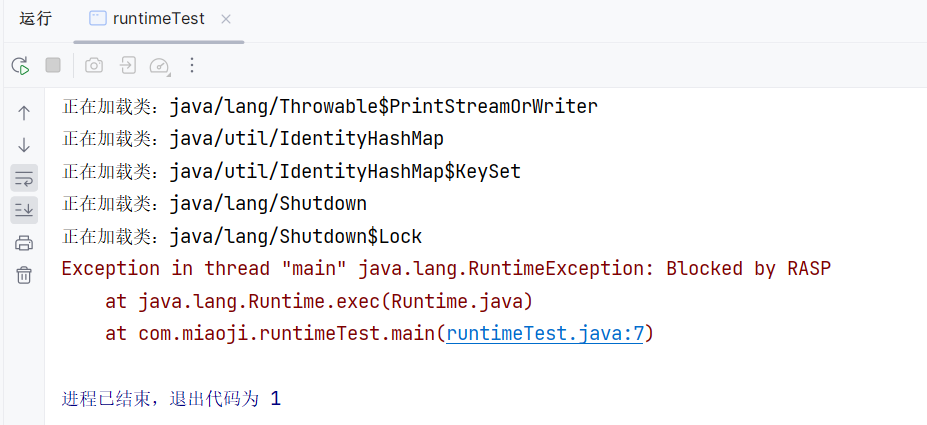Viewport: 927px width, 425px height.
Task: Click the camera thread dump icon
Action: coord(93,65)
